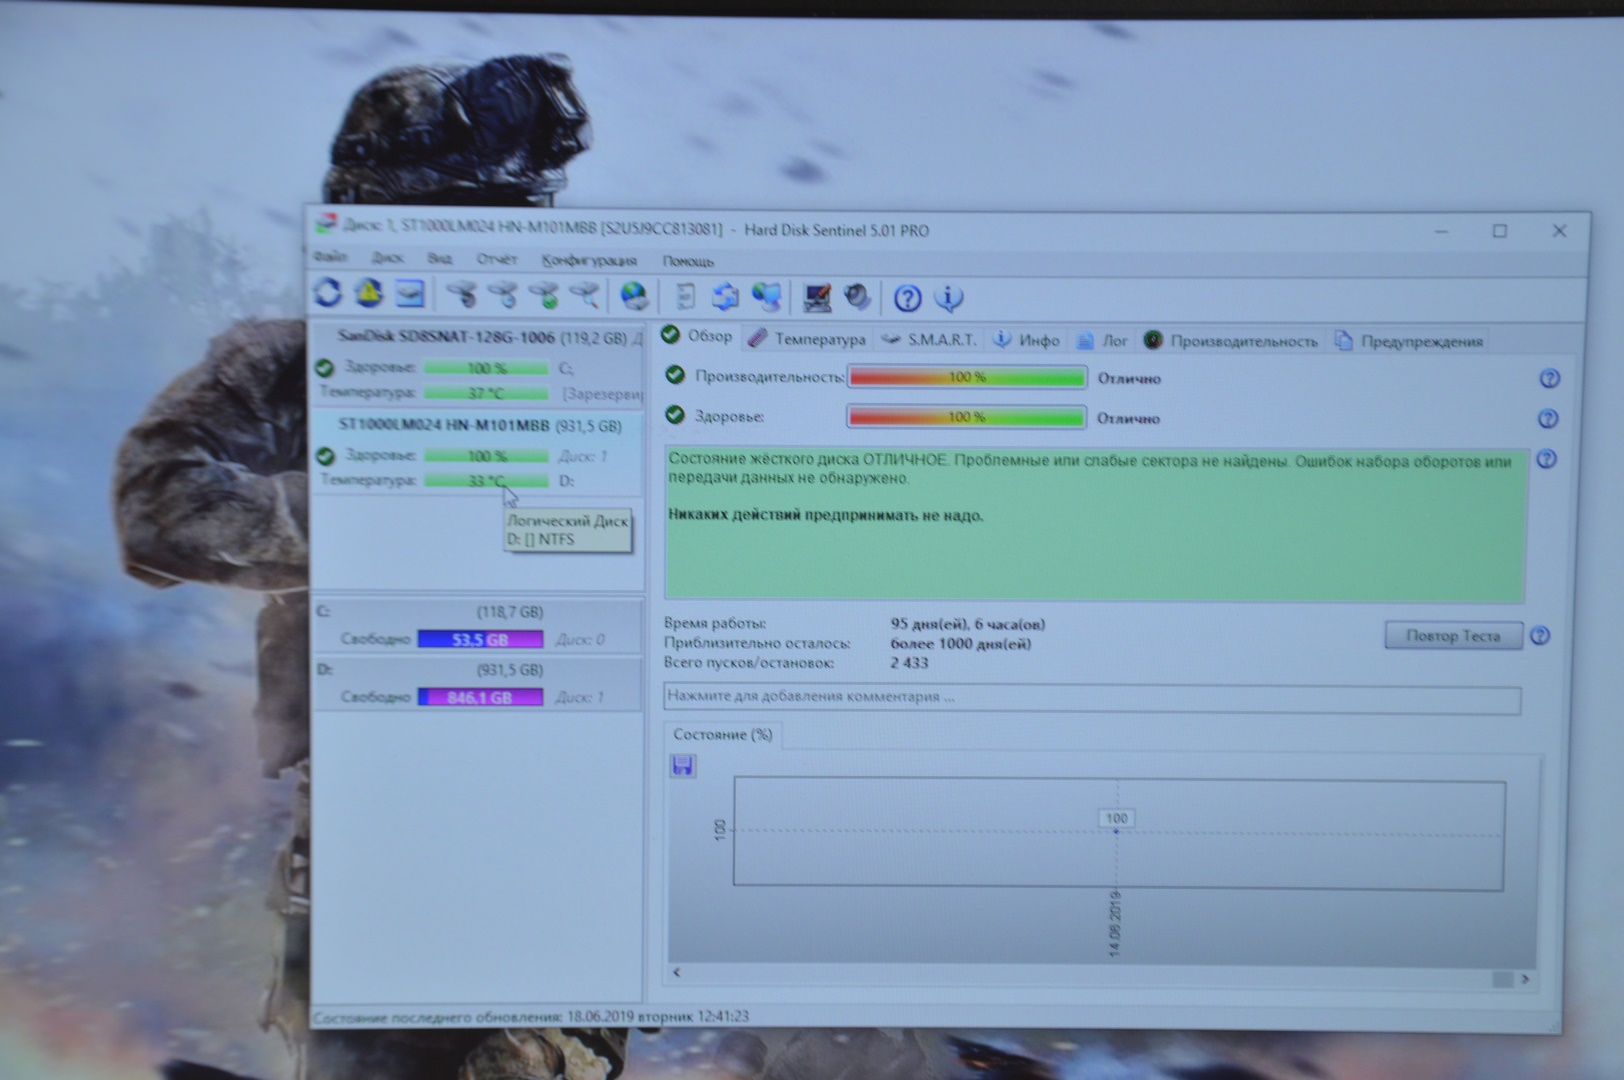Switch to the S.M.A.R.T. tab
The image size is (1624, 1080).
click(930, 340)
